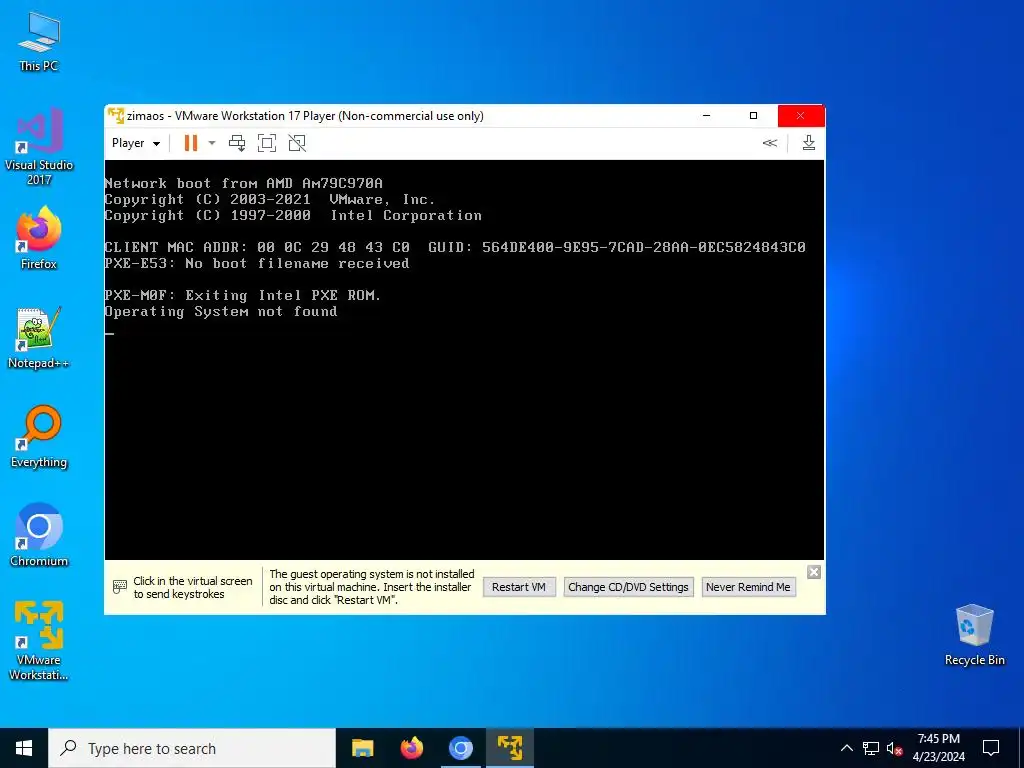
Task: Pause the virtual machine
Action: [x=191, y=143]
